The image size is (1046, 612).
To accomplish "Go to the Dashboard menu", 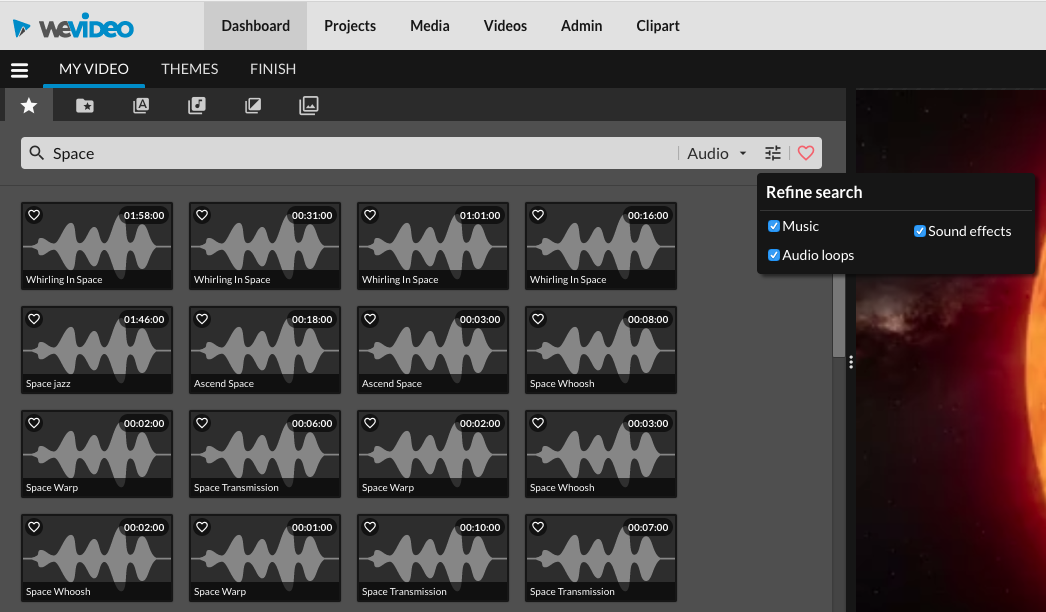I will [255, 26].
